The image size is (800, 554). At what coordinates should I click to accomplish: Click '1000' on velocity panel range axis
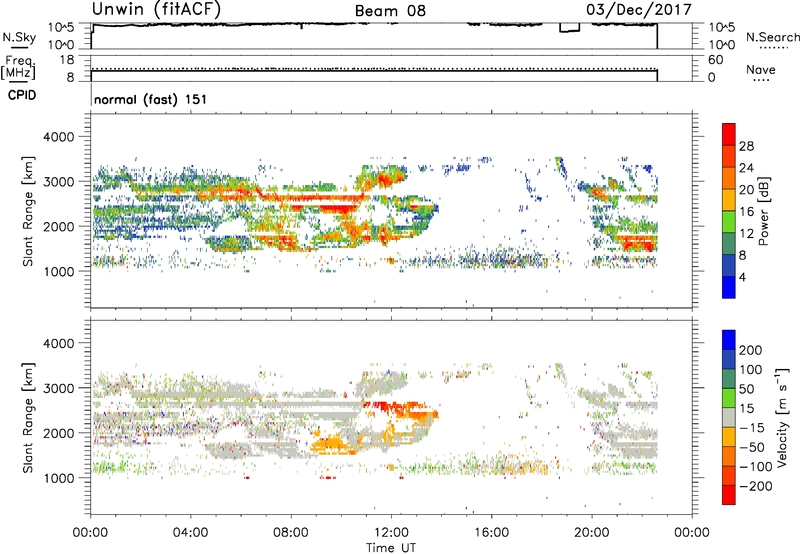59,478
